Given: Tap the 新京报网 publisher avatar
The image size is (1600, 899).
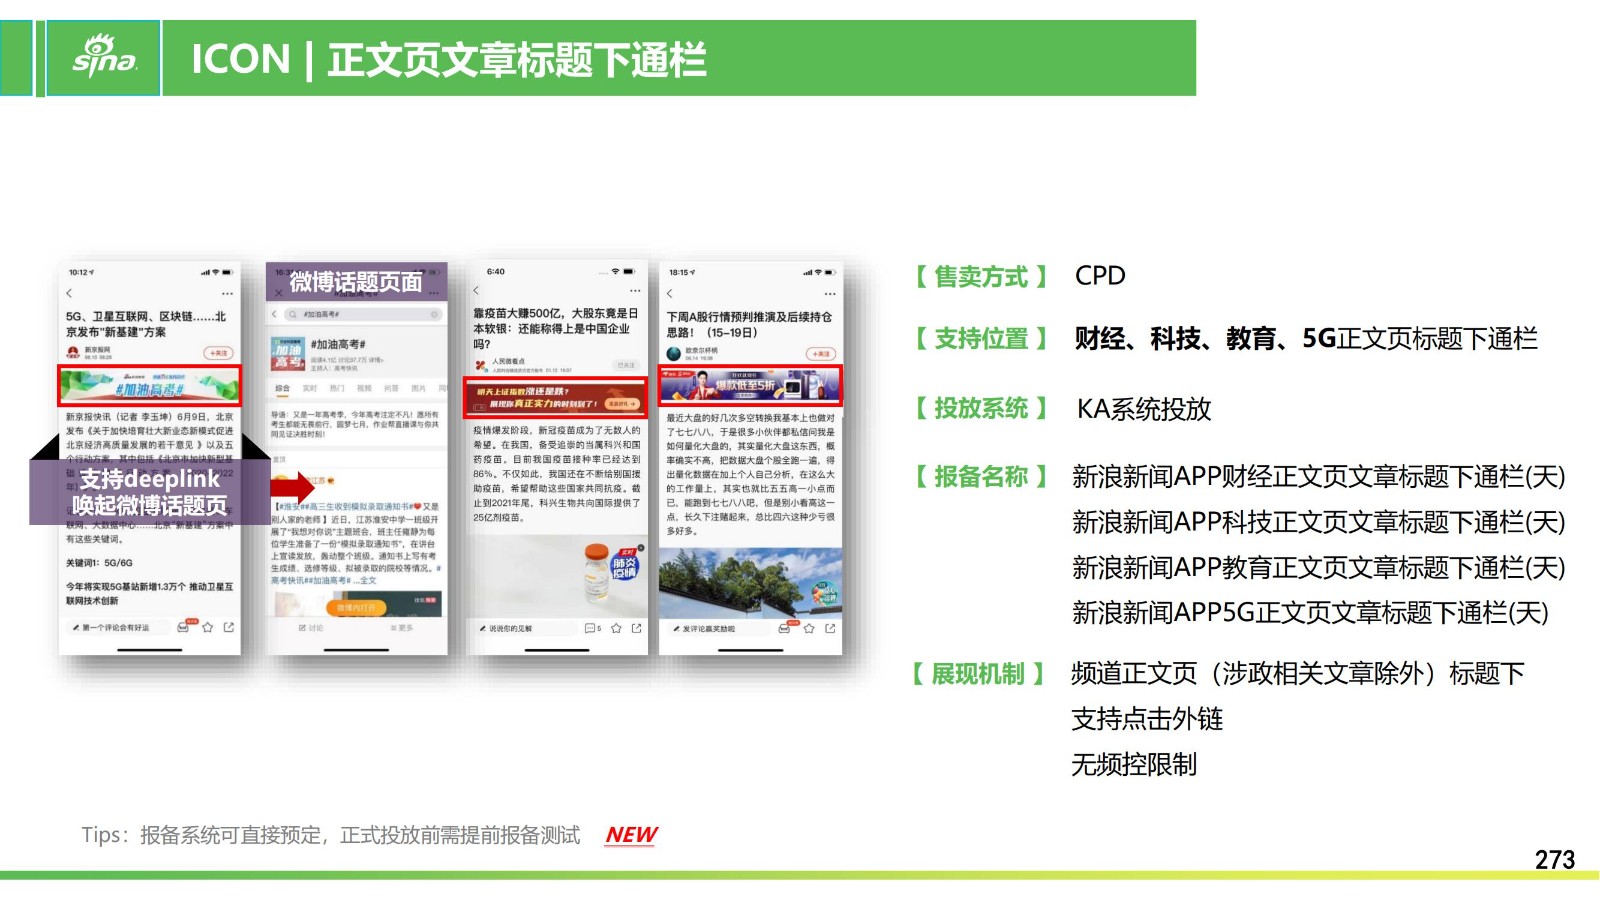Looking at the screenshot, I should tap(72, 352).
